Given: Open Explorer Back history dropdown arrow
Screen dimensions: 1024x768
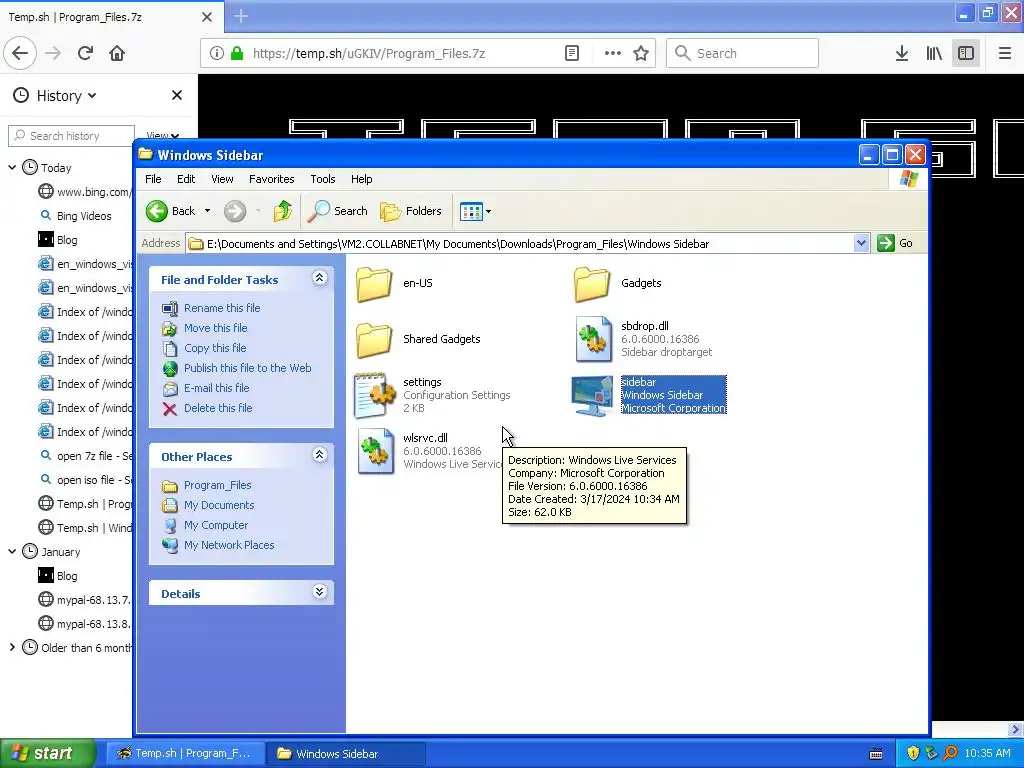Looking at the screenshot, I should 207,211.
